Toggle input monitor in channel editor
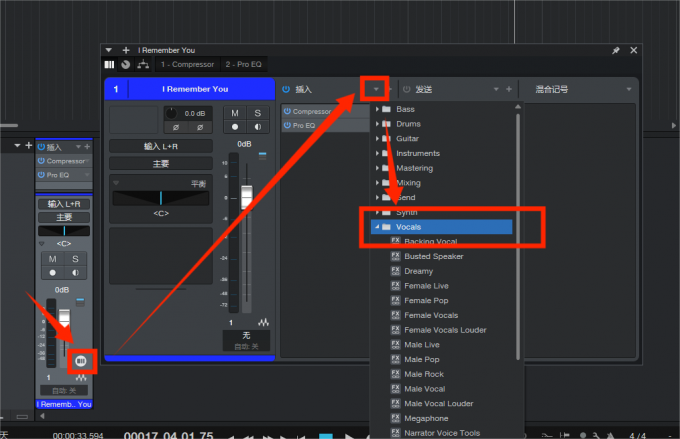 click(x=258, y=127)
